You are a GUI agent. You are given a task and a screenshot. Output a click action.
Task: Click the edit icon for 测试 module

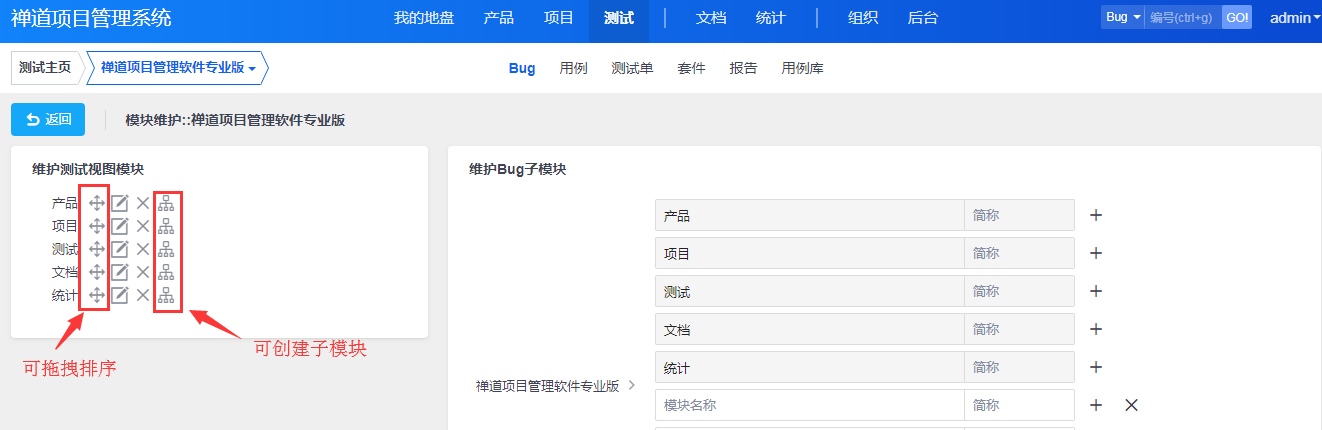pyautogui.click(x=120, y=249)
